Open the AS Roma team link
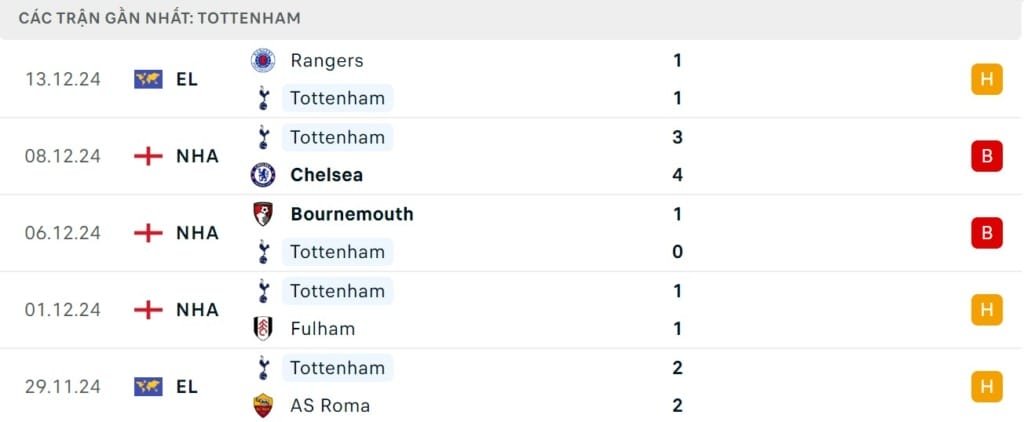 pos(330,406)
